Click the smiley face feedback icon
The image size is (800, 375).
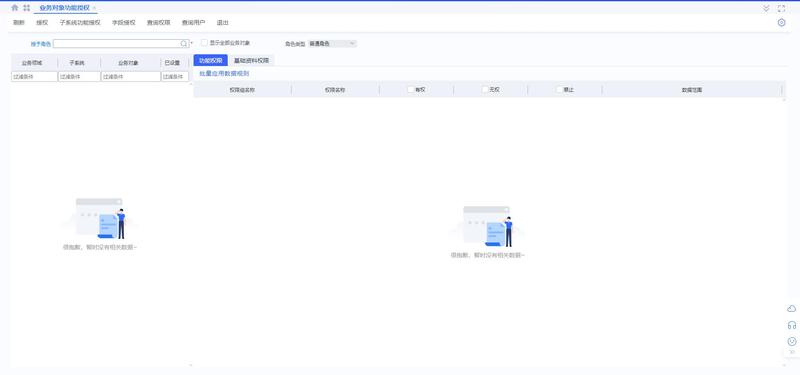click(792, 341)
